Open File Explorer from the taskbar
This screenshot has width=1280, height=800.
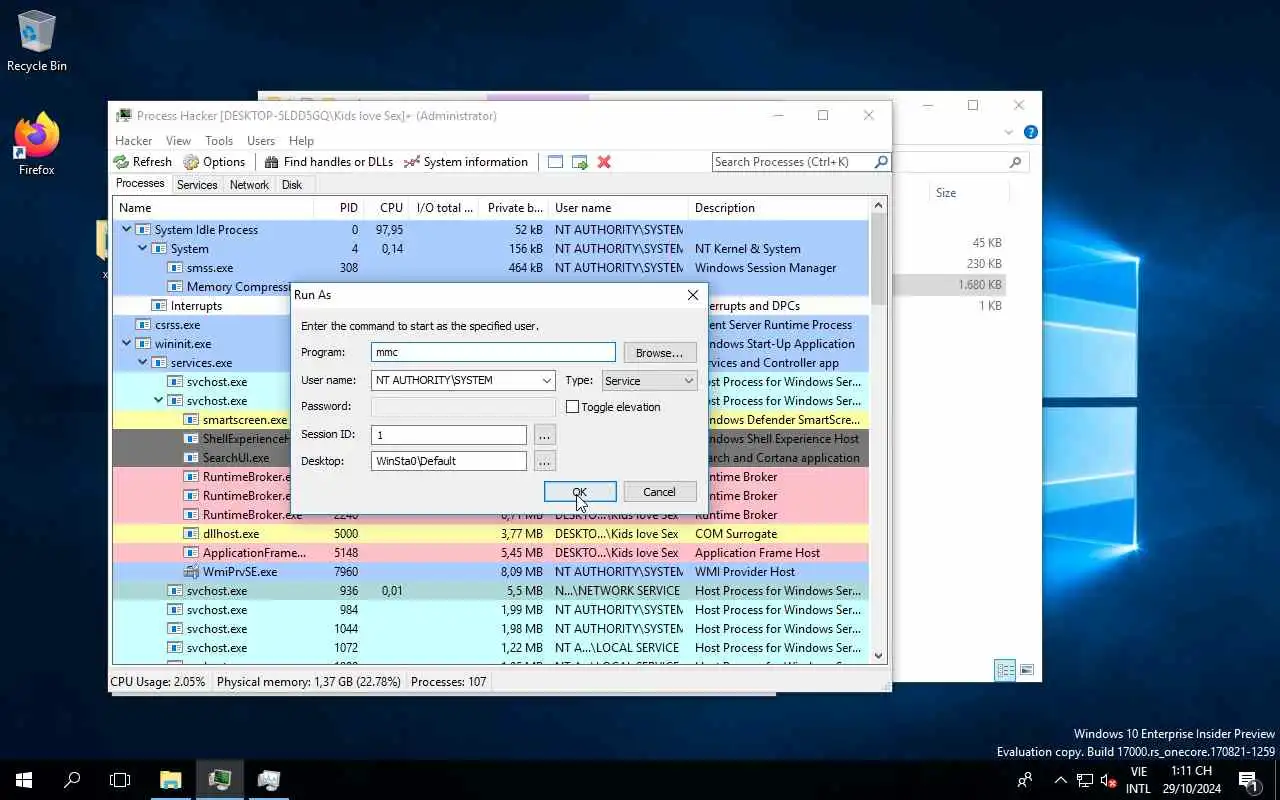pyautogui.click(x=171, y=780)
